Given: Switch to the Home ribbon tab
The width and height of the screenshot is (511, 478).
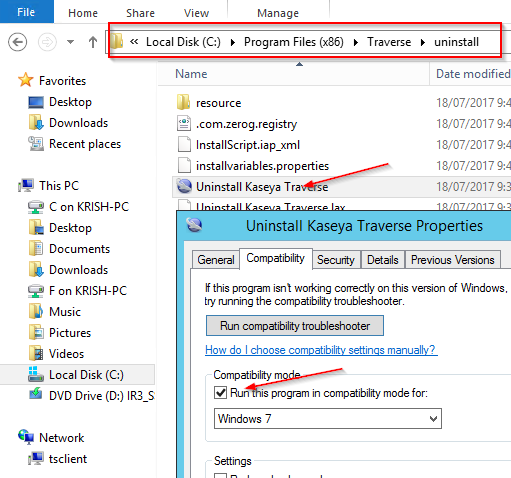Looking at the screenshot, I should click(x=83, y=13).
